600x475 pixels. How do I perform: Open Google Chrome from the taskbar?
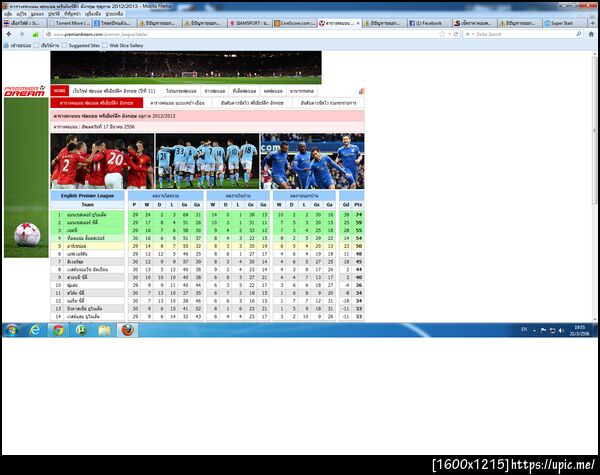58,330
